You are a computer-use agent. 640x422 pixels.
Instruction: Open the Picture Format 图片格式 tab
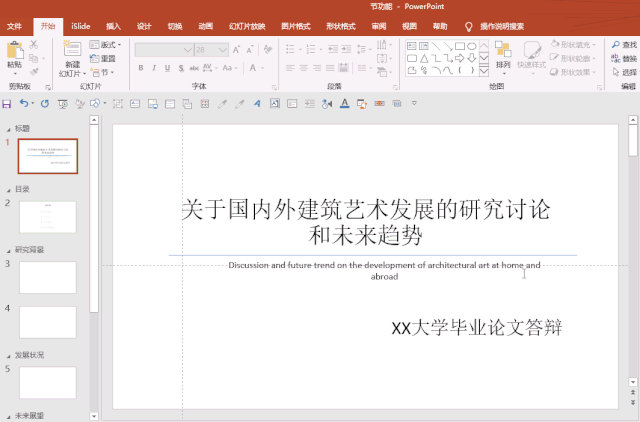pyautogui.click(x=296, y=27)
